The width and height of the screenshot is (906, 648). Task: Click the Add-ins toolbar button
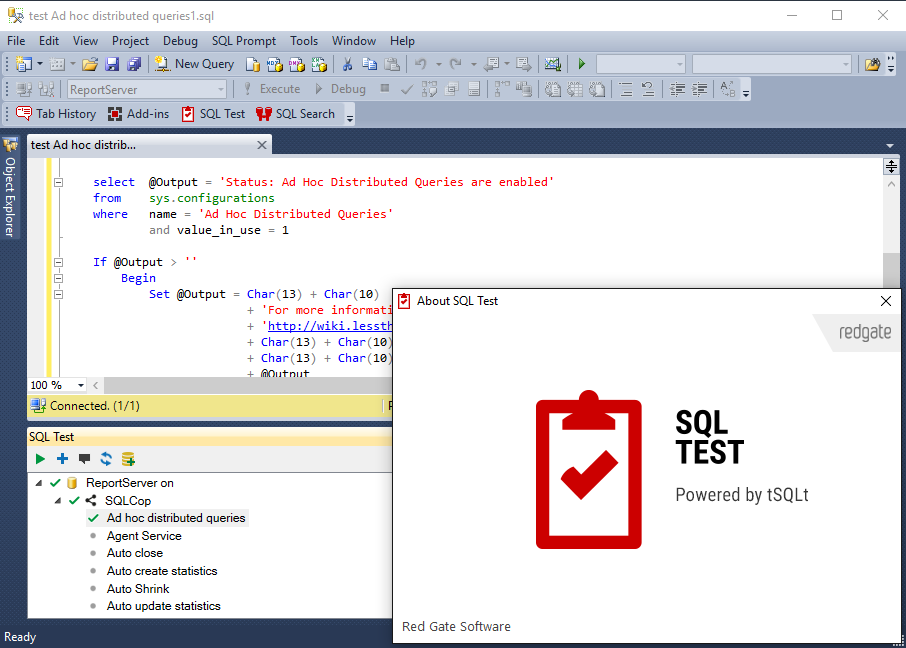[x=139, y=114]
